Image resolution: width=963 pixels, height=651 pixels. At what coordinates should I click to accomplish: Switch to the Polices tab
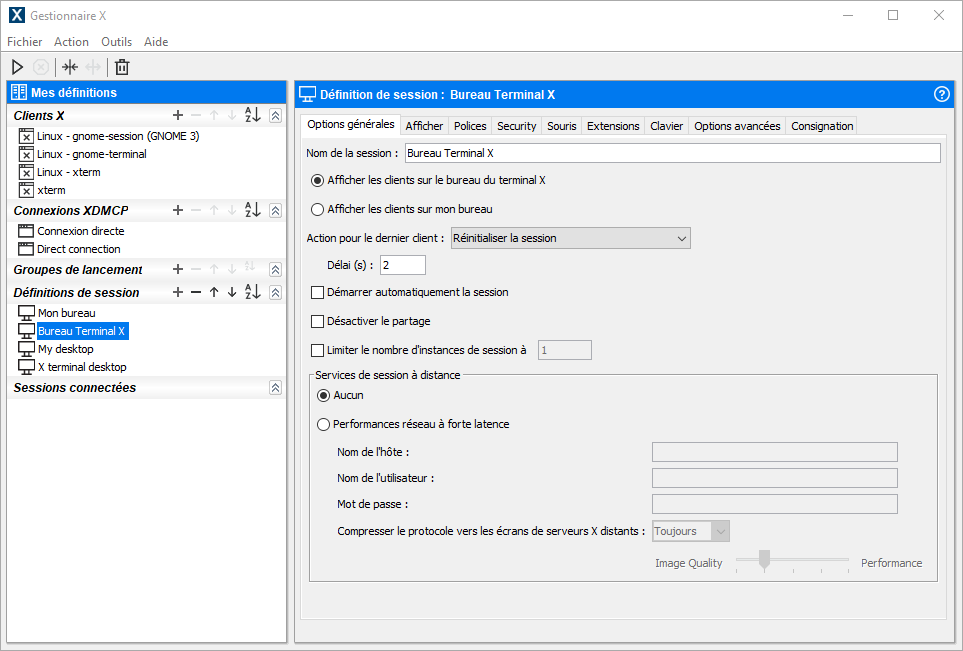click(x=470, y=126)
